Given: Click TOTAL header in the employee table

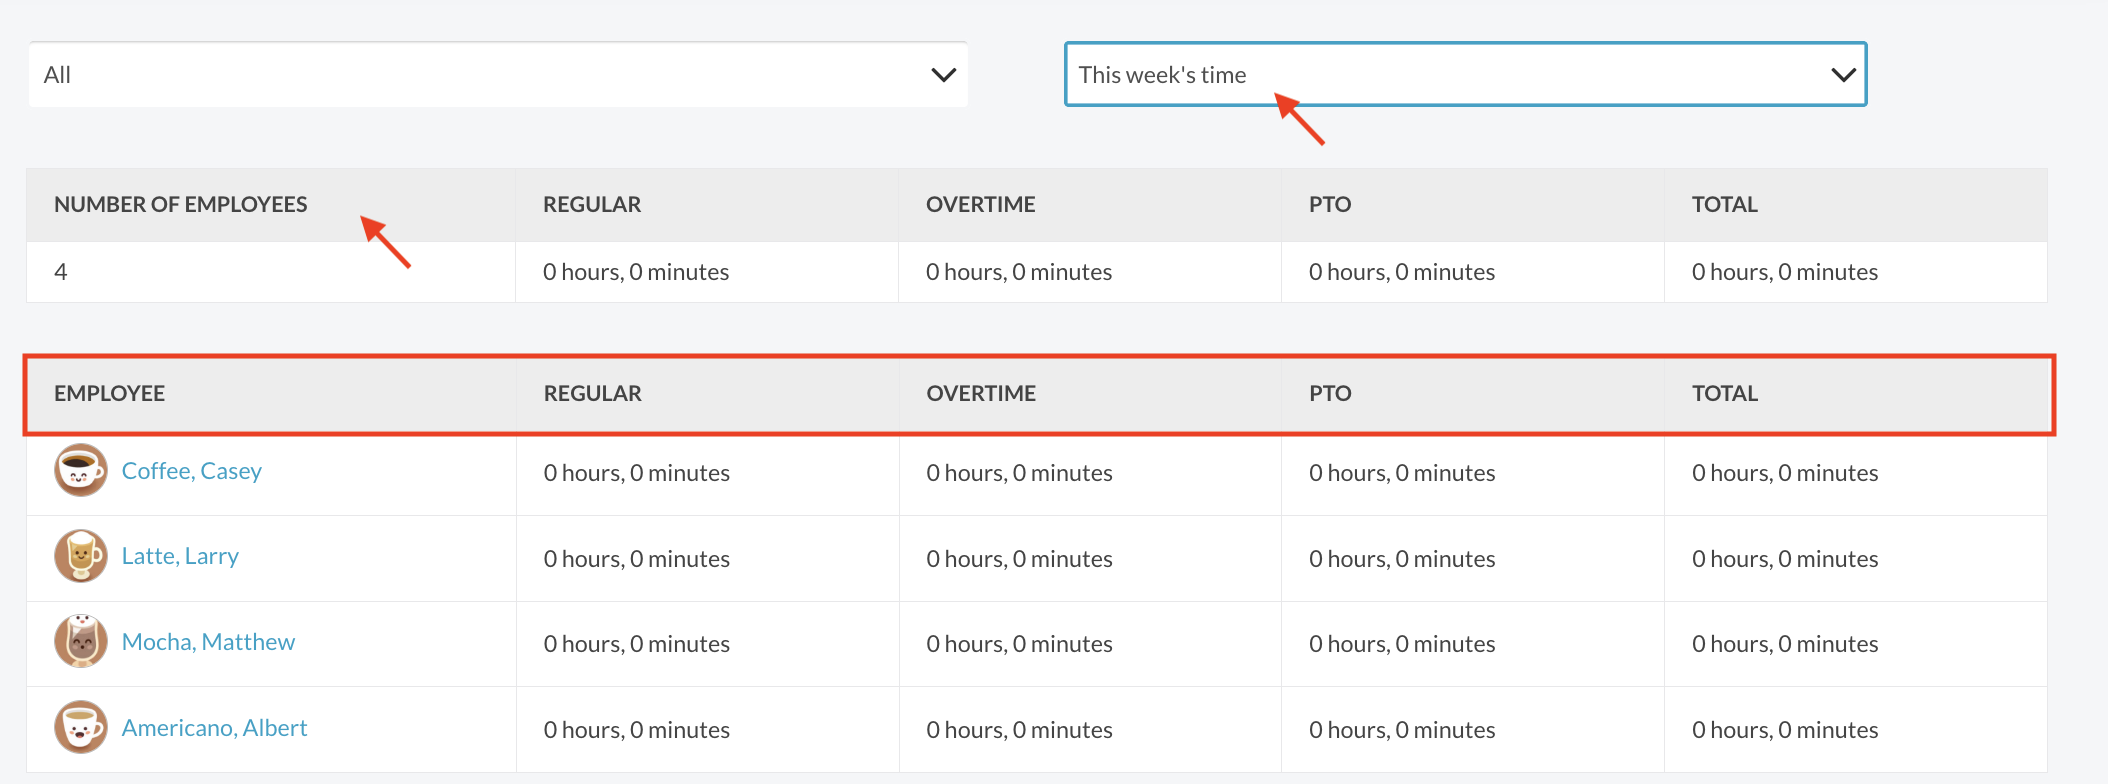Looking at the screenshot, I should (1725, 394).
